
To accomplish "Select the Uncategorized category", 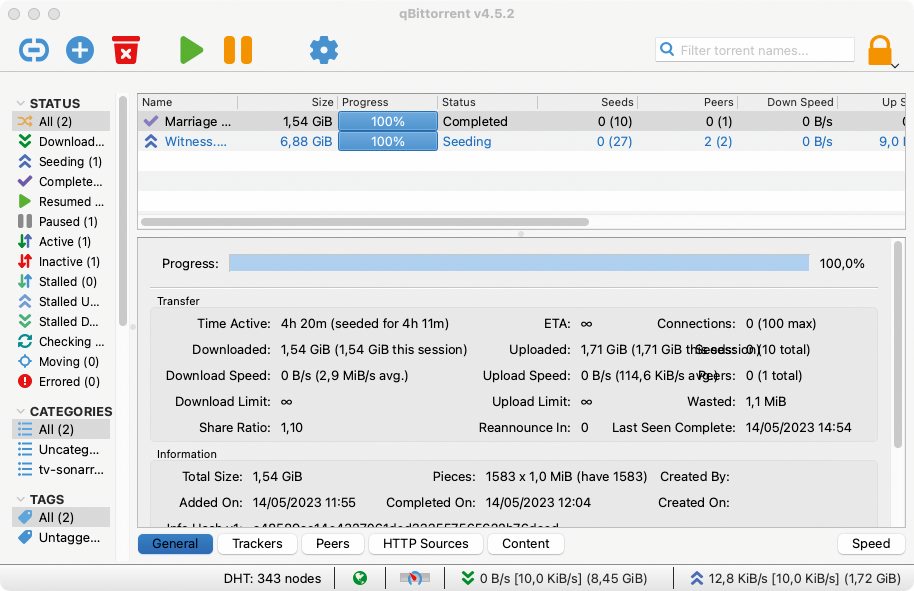I will (x=61, y=449).
